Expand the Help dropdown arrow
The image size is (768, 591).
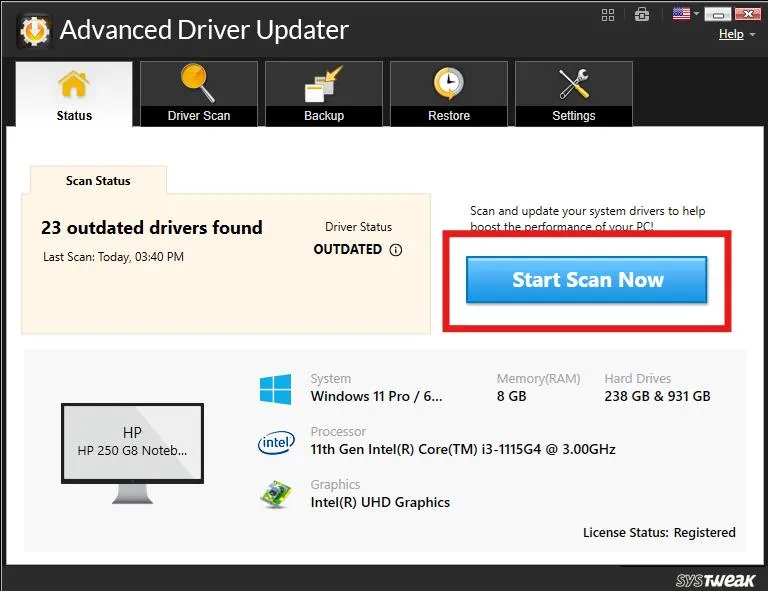[x=752, y=35]
